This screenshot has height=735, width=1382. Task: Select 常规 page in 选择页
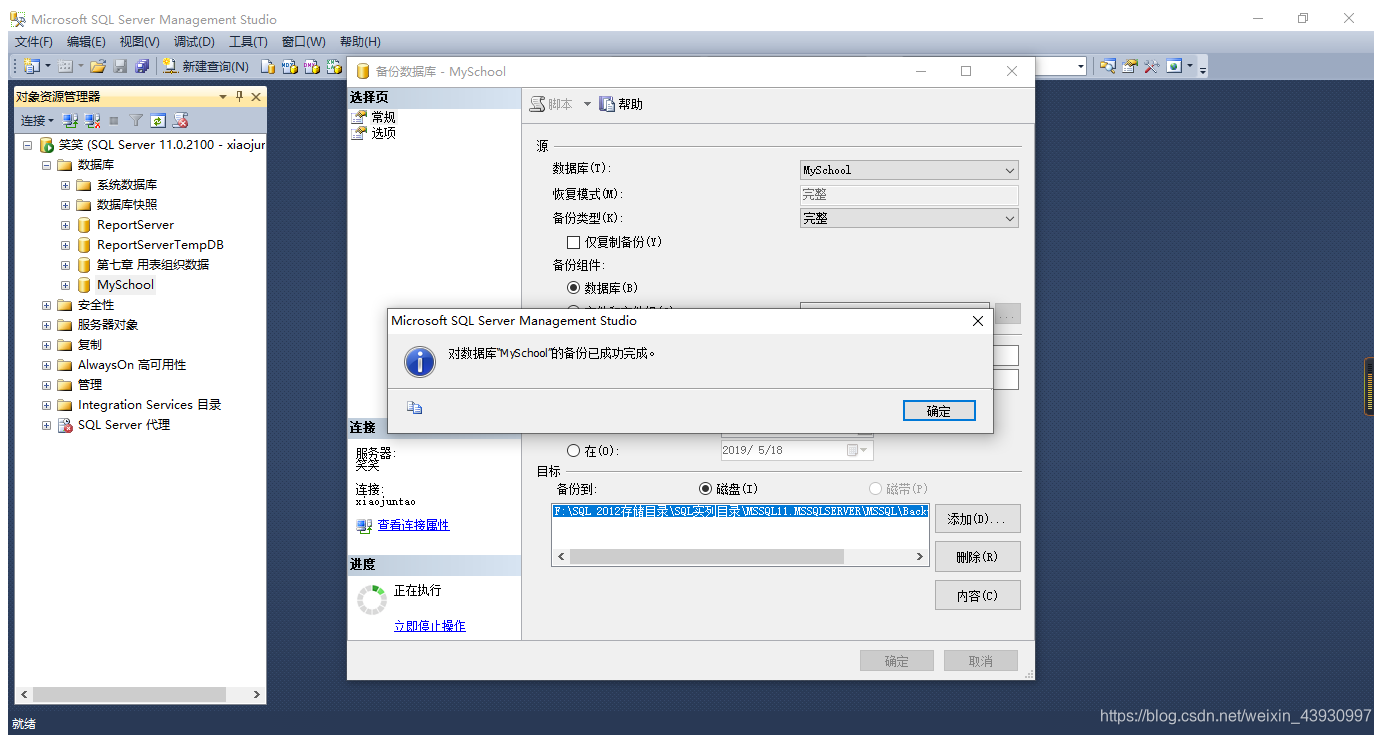pos(383,117)
